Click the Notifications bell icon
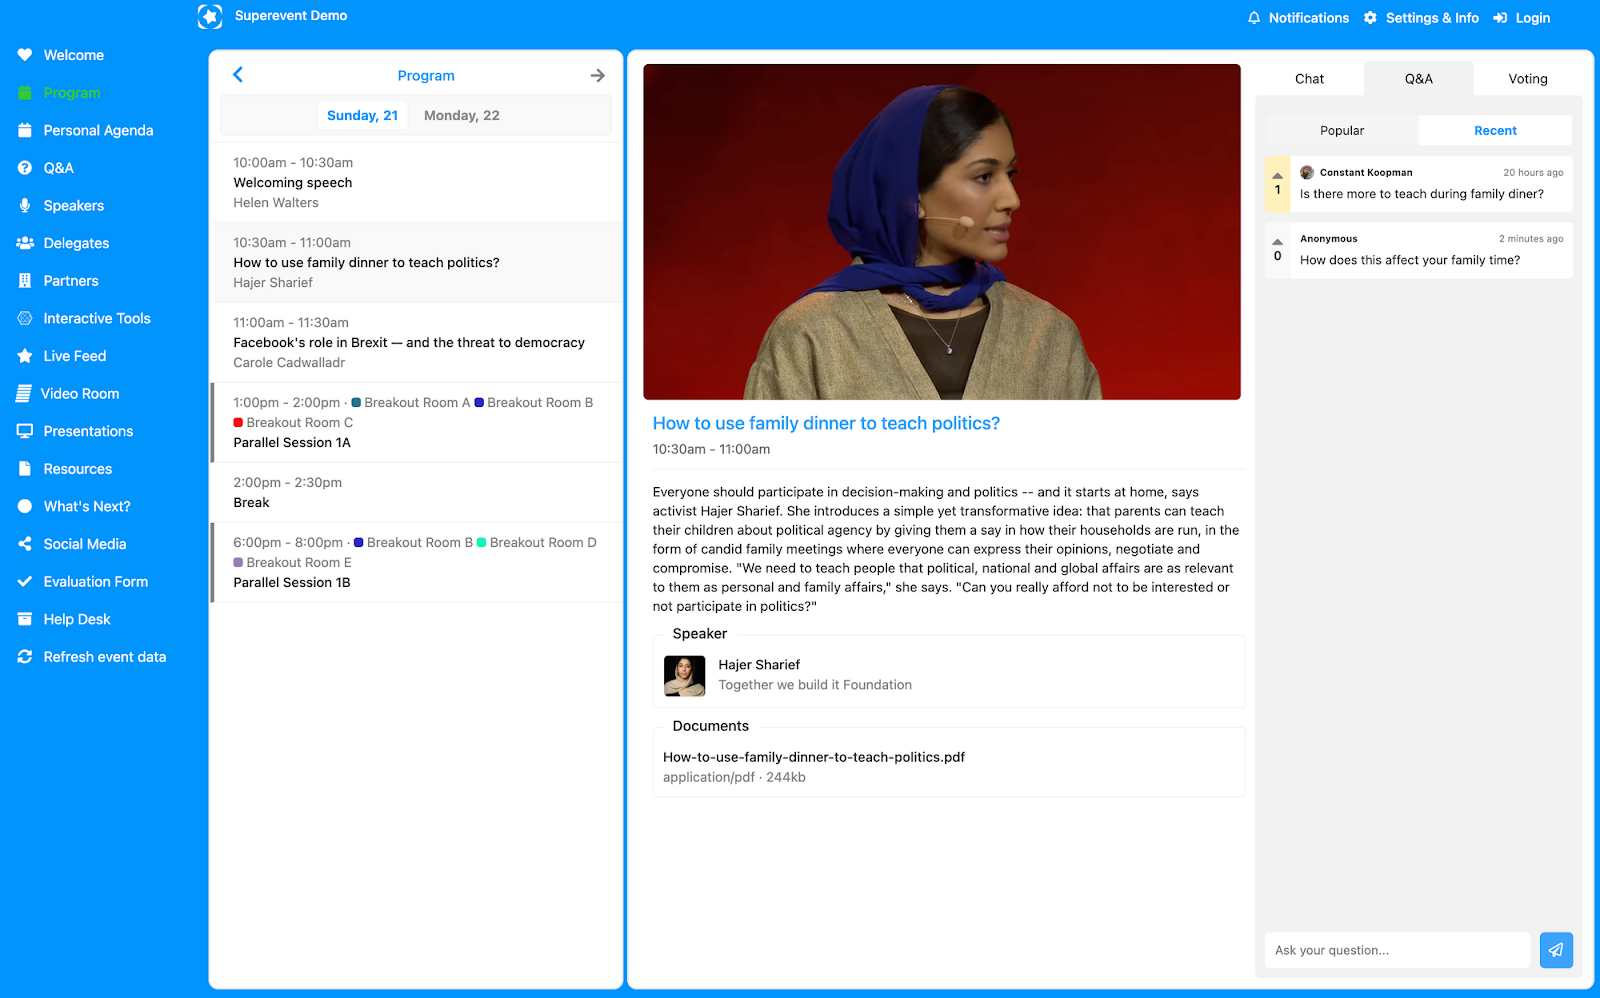1600x998 pixels. pos(1254,18)
